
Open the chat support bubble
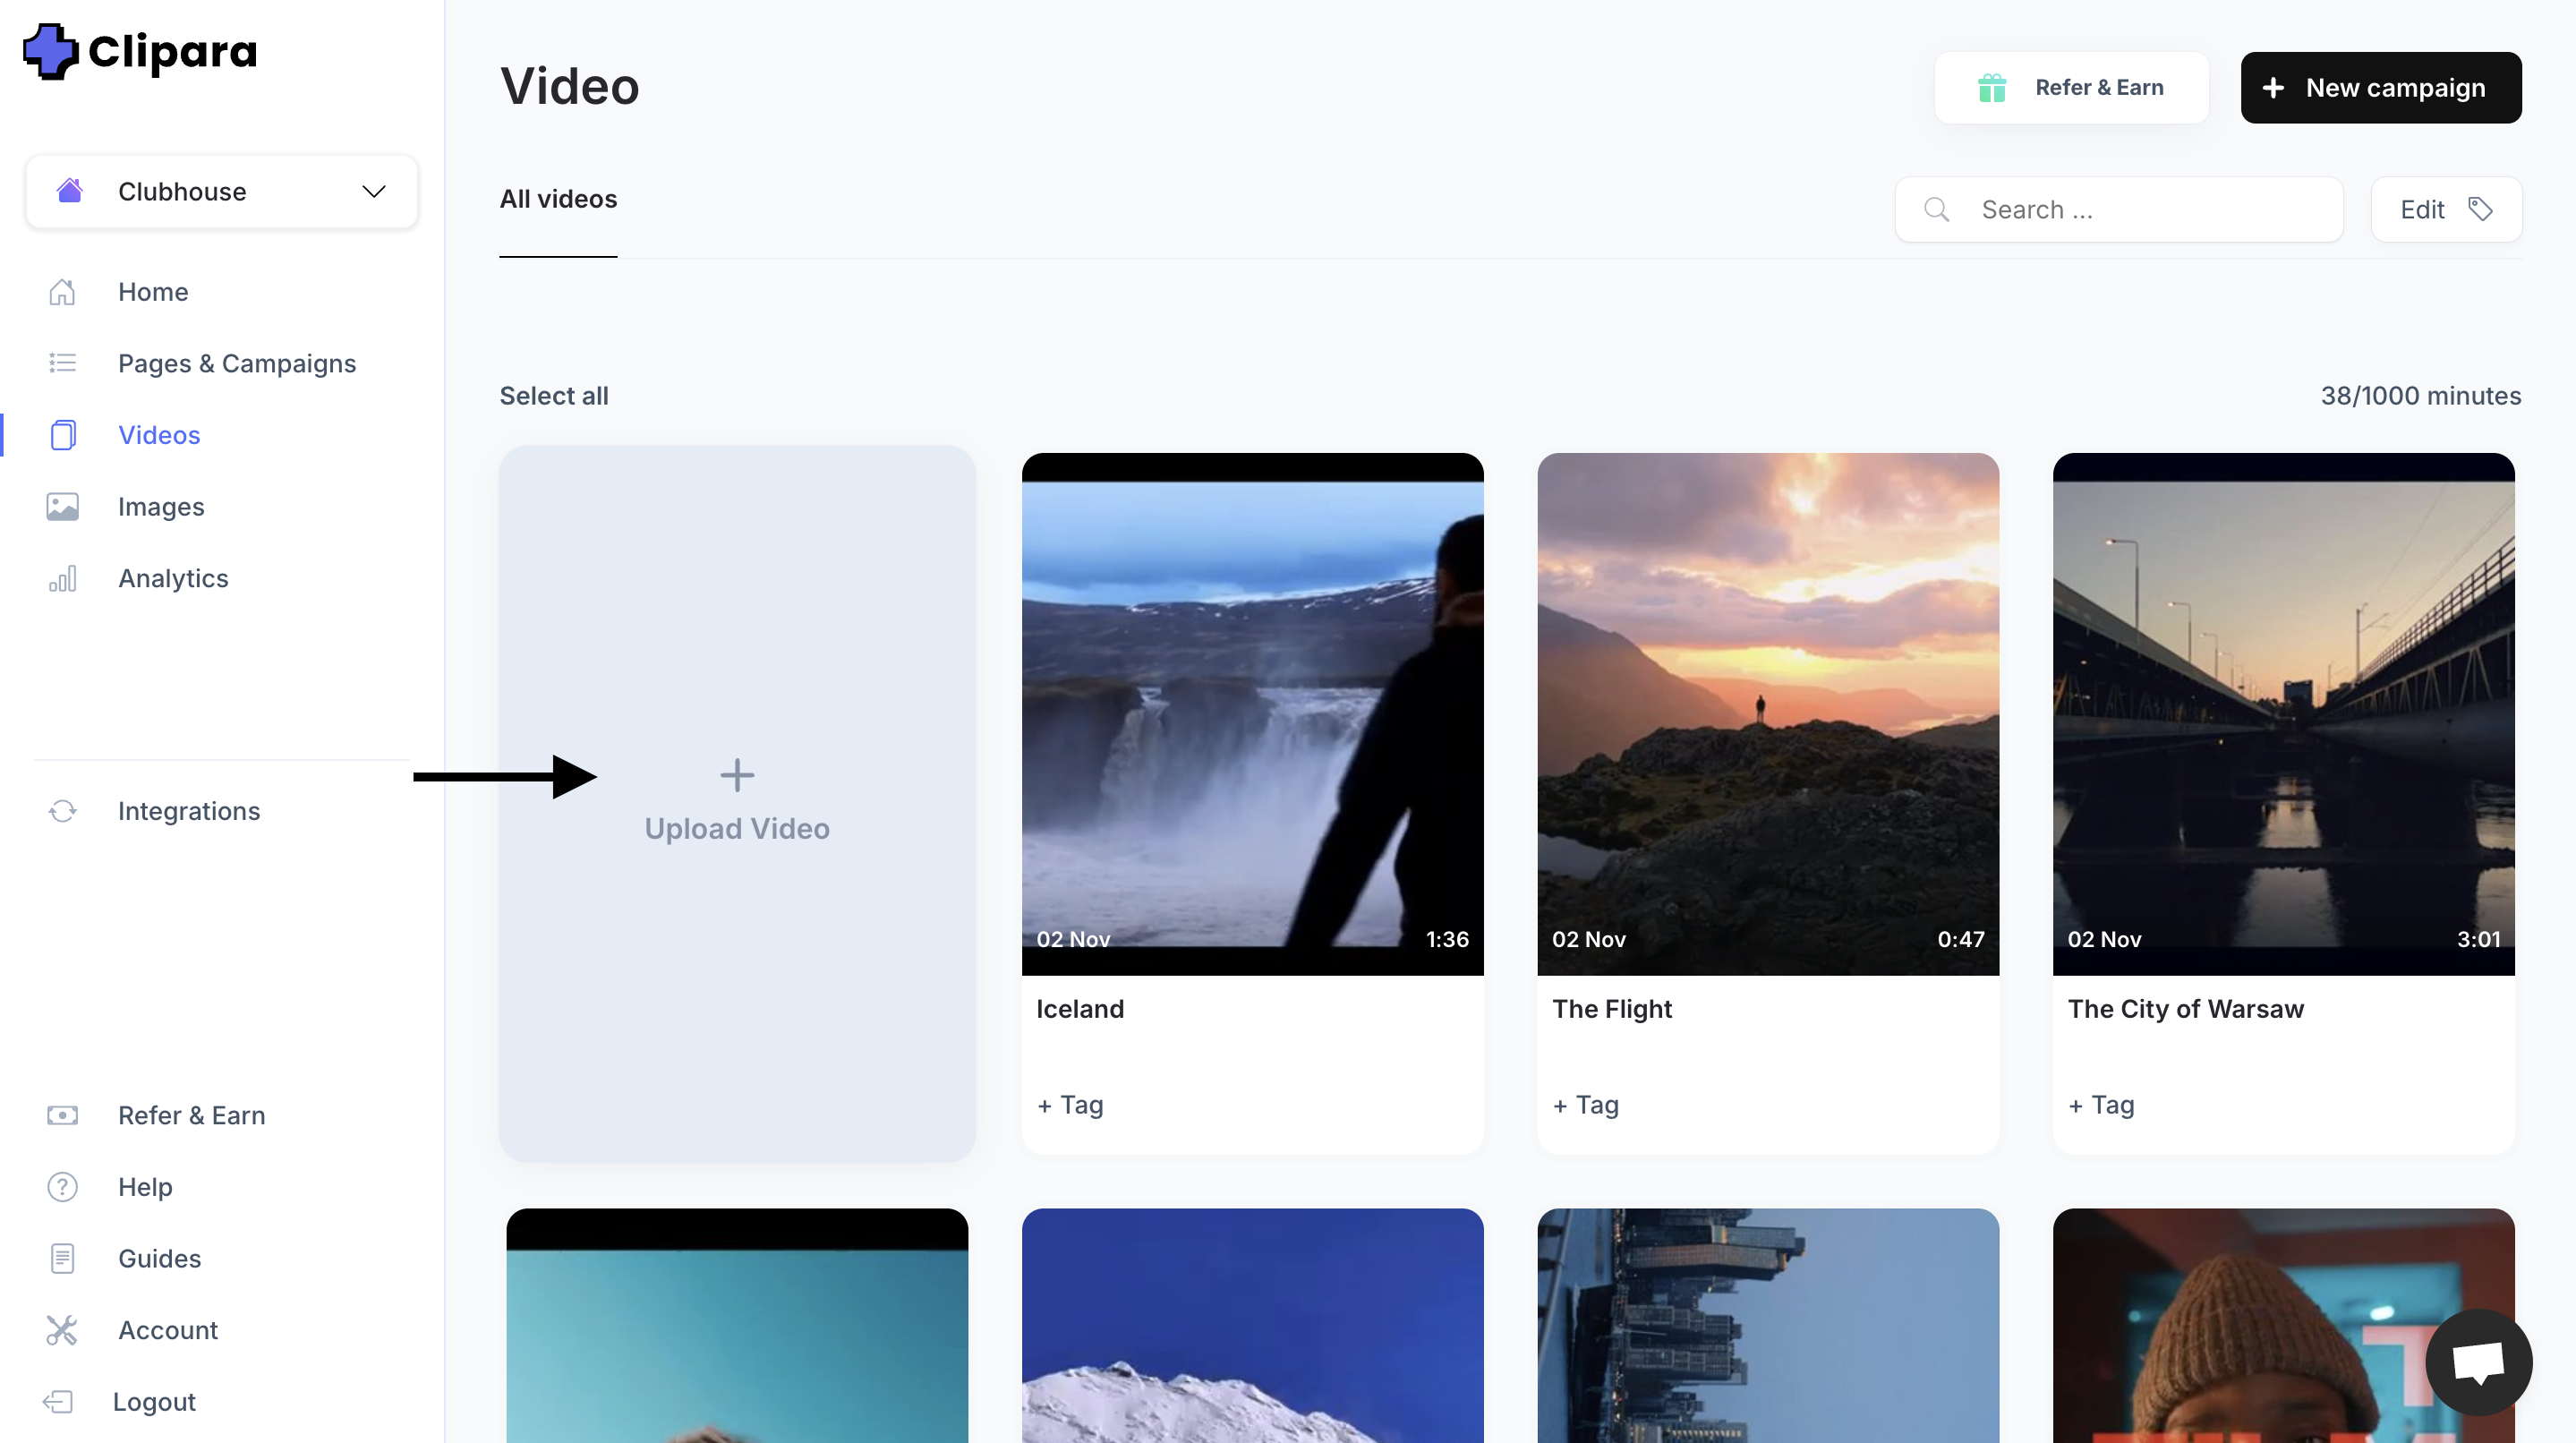coord(2478,1362)
